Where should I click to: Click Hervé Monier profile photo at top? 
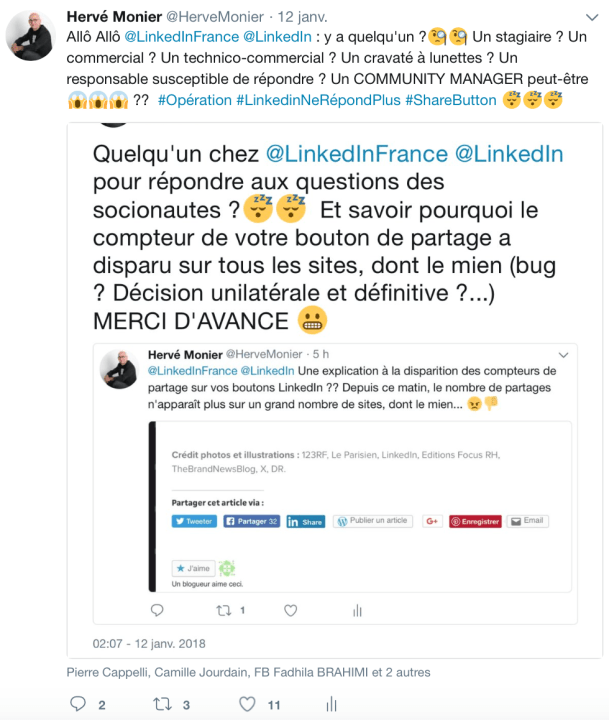(x=30, y=36)
